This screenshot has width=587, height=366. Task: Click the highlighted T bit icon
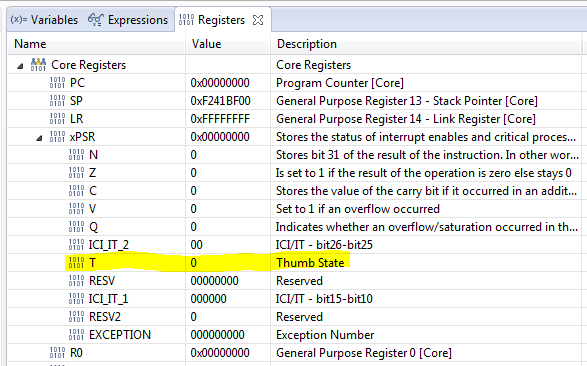(x=76, y=262)
